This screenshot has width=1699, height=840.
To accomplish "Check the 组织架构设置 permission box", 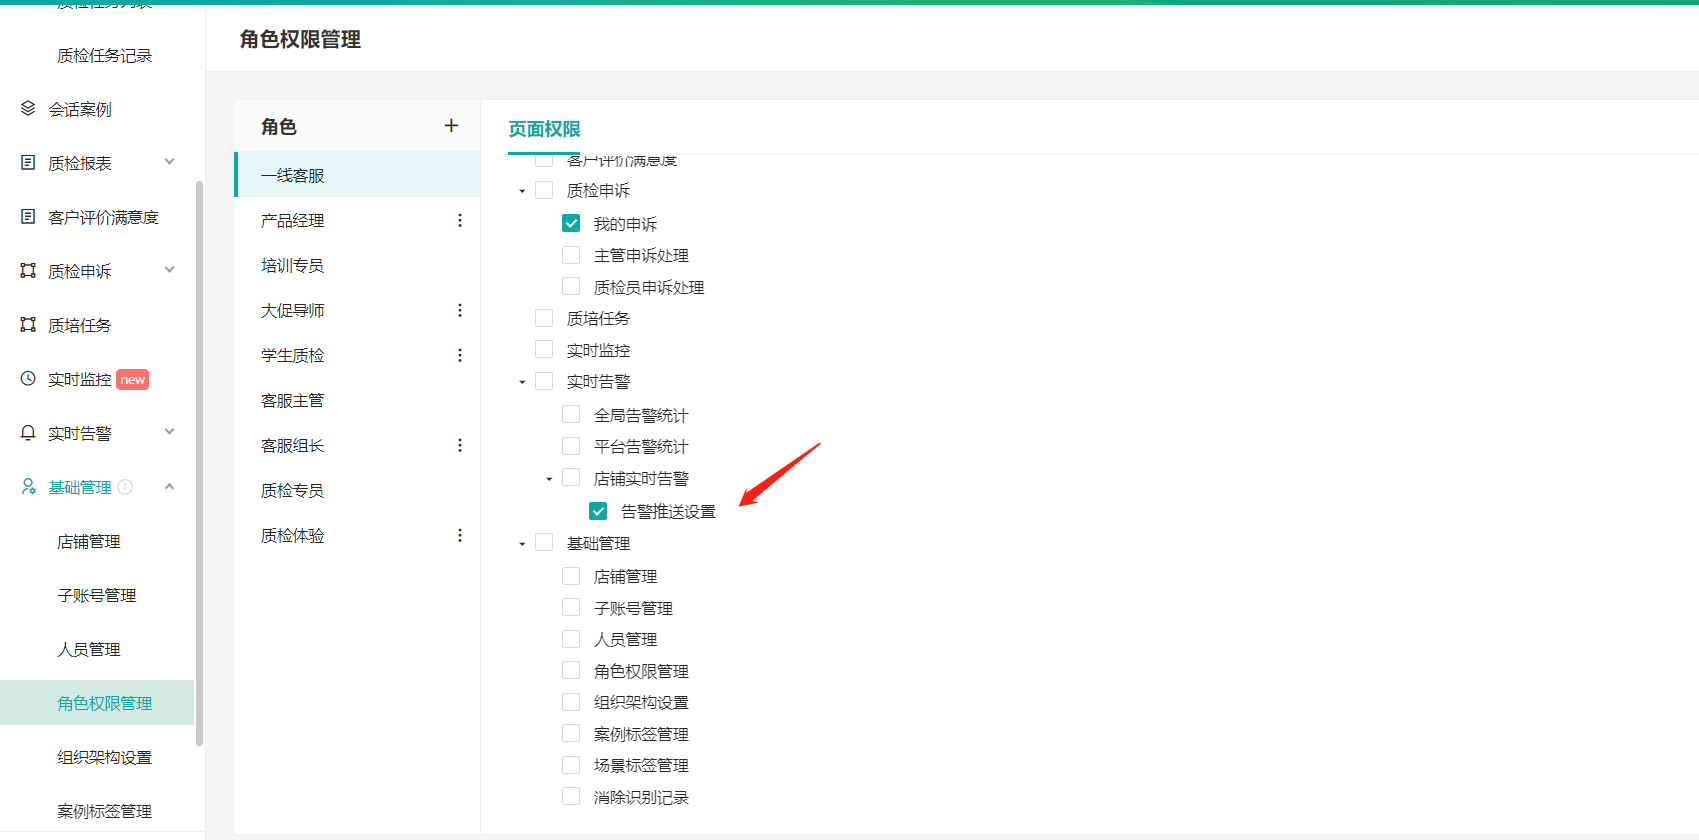I will tap(571, 701).
